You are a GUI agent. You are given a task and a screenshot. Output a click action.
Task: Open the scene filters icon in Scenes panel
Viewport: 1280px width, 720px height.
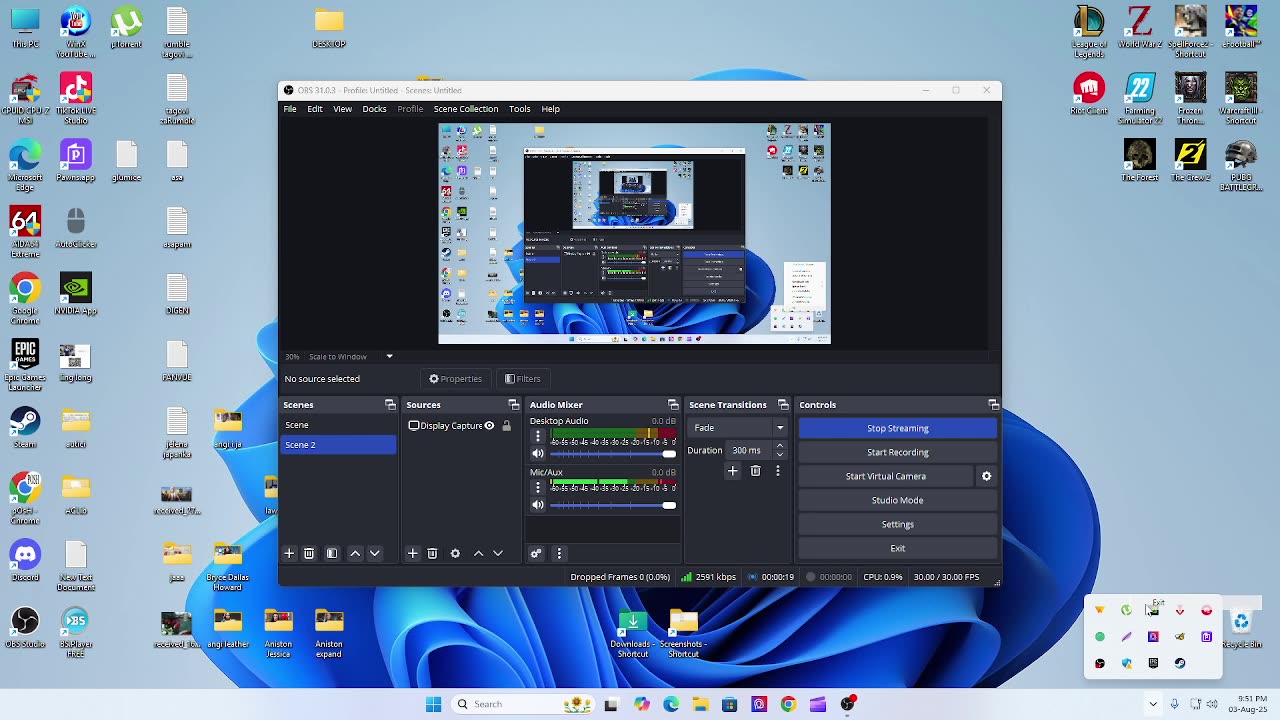tap(332, 553)
